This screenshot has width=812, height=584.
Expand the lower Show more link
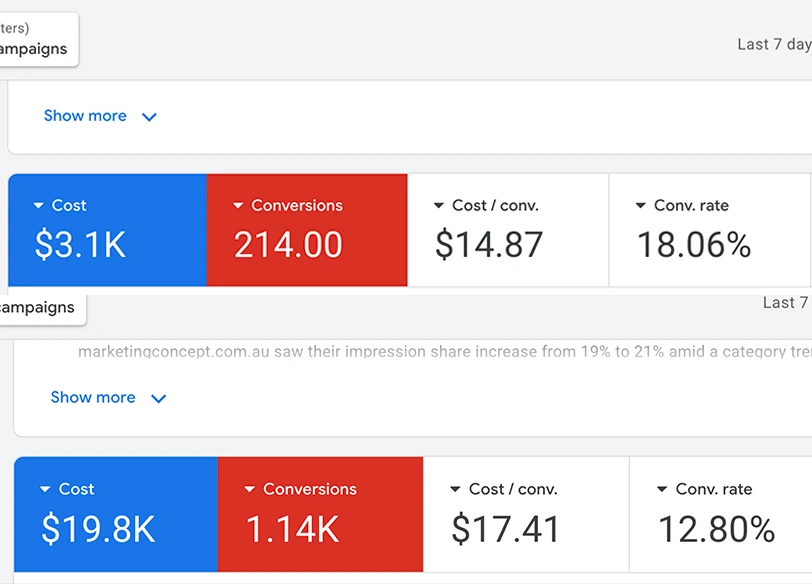[x=93, y=397]
